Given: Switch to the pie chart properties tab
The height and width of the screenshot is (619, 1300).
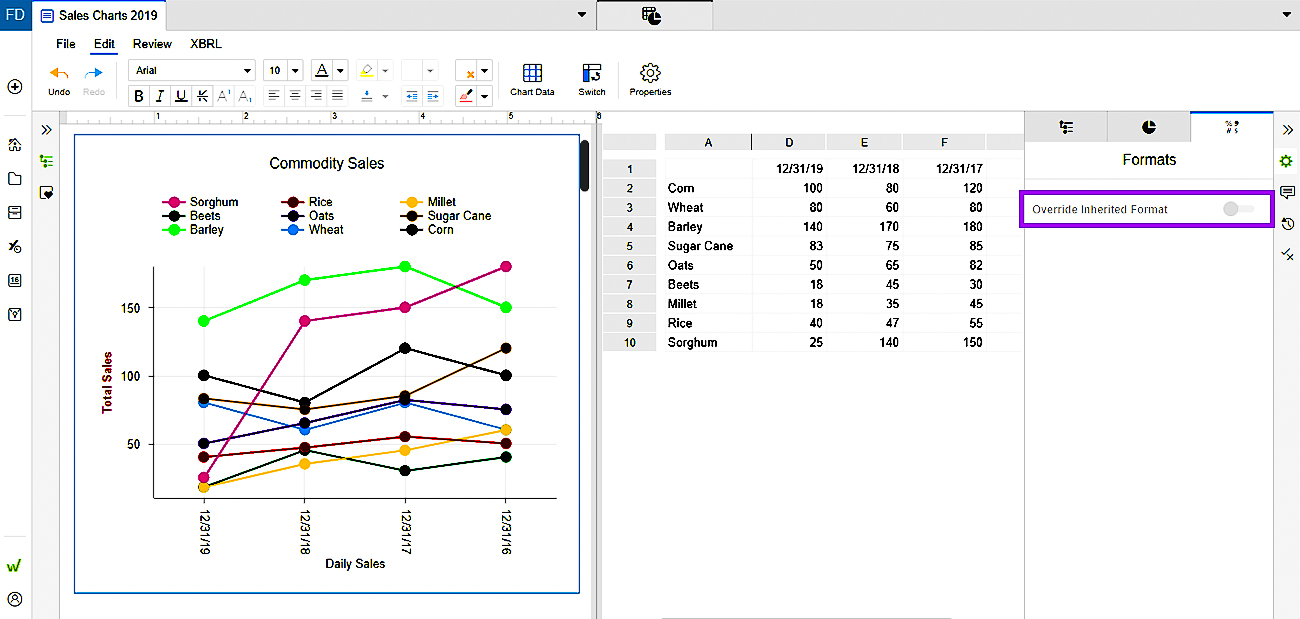Looking at the screenshot, I should [x=1148, y=127].
